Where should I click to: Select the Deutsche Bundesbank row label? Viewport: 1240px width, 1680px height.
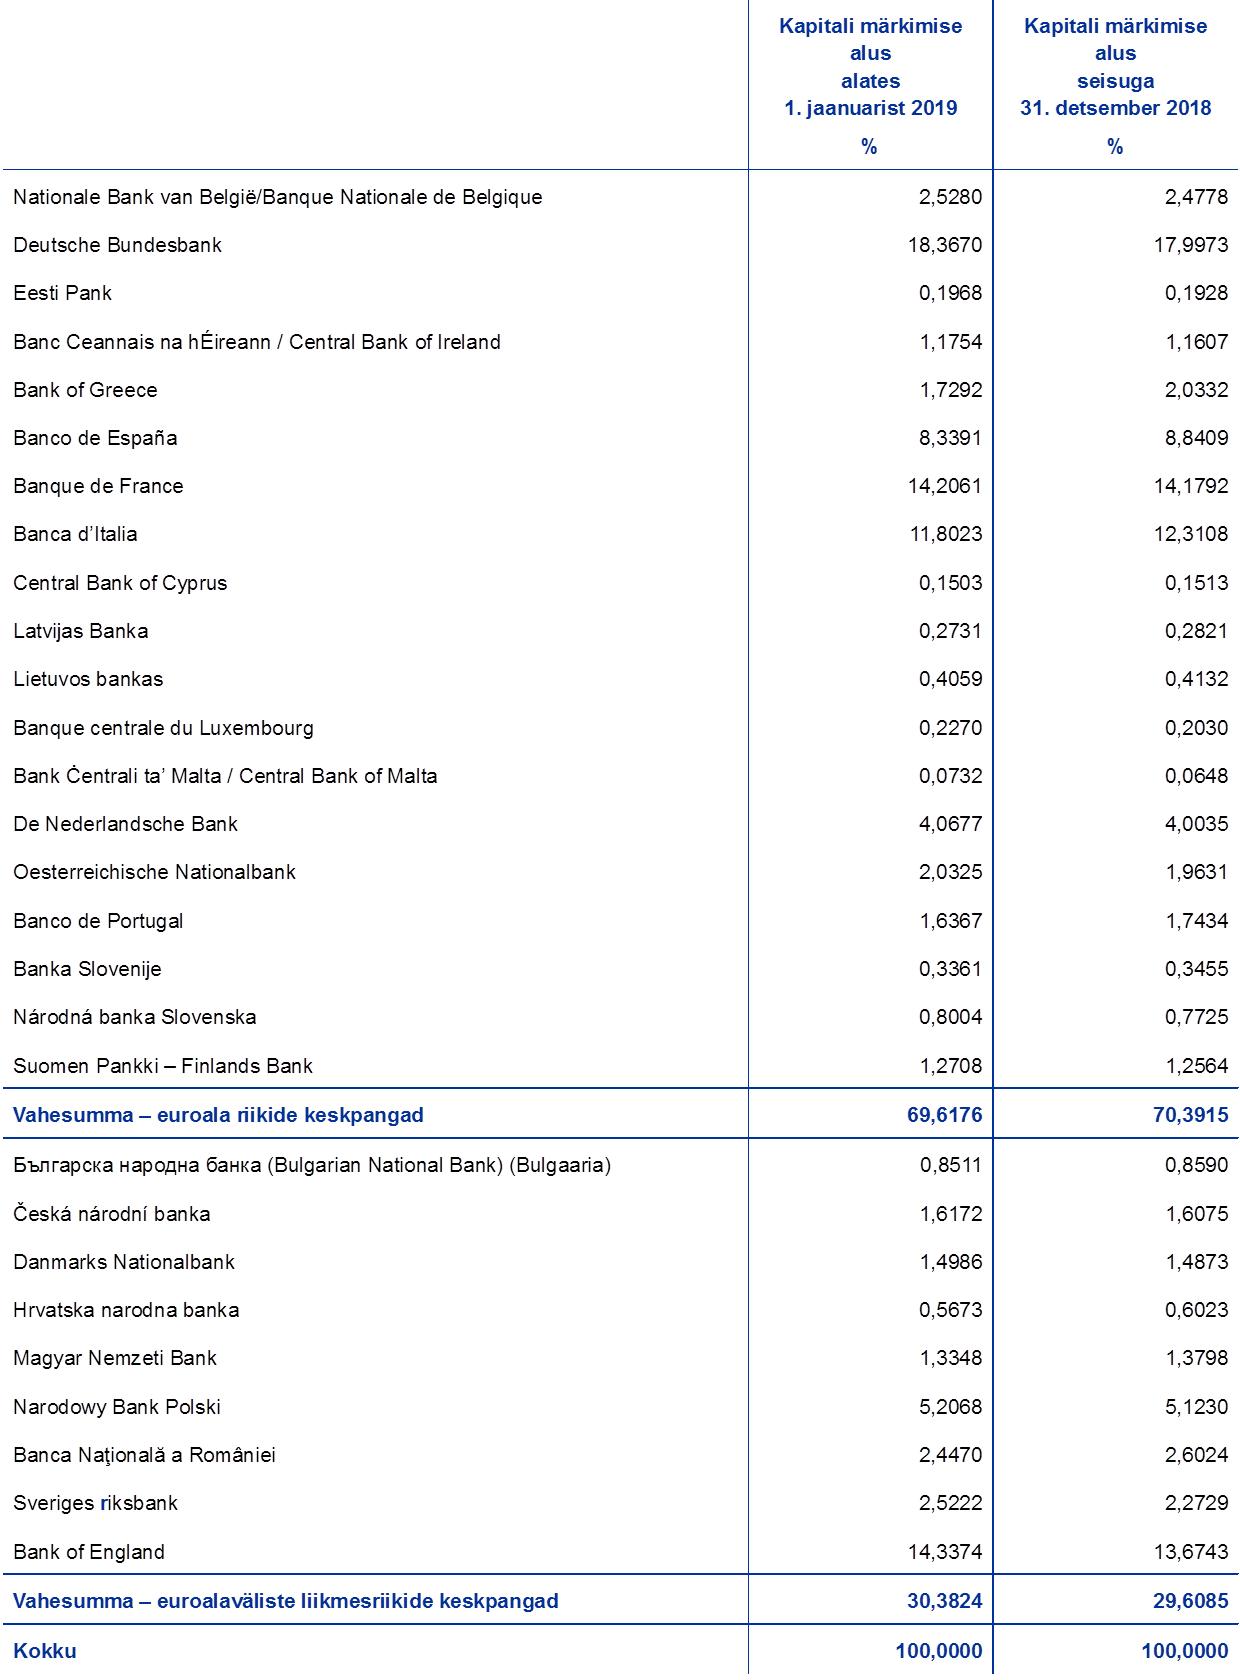click(117, 245)
